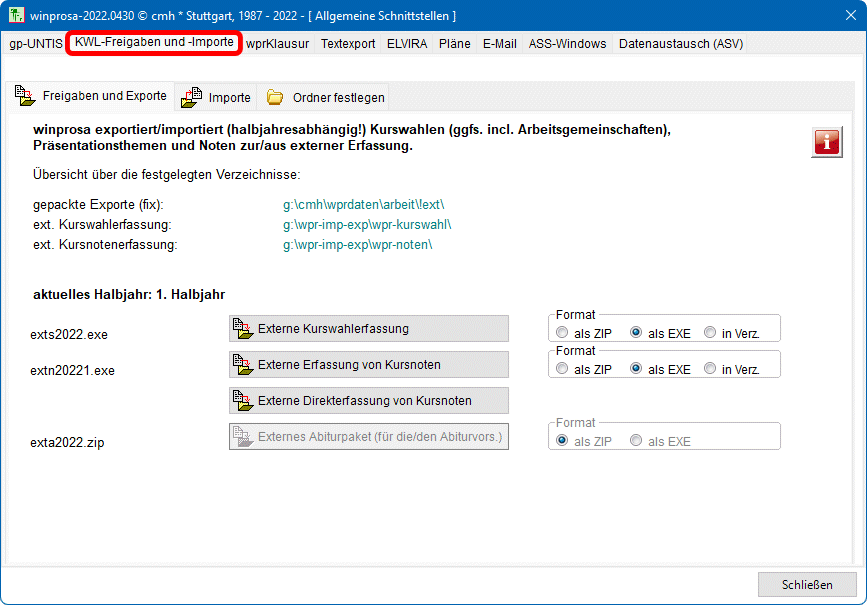The height and width of the screenshot is (605, 867).
Task: Select 'als ZIP' for Externe Kurswahlerfassung
Action: tap(564, 333)
